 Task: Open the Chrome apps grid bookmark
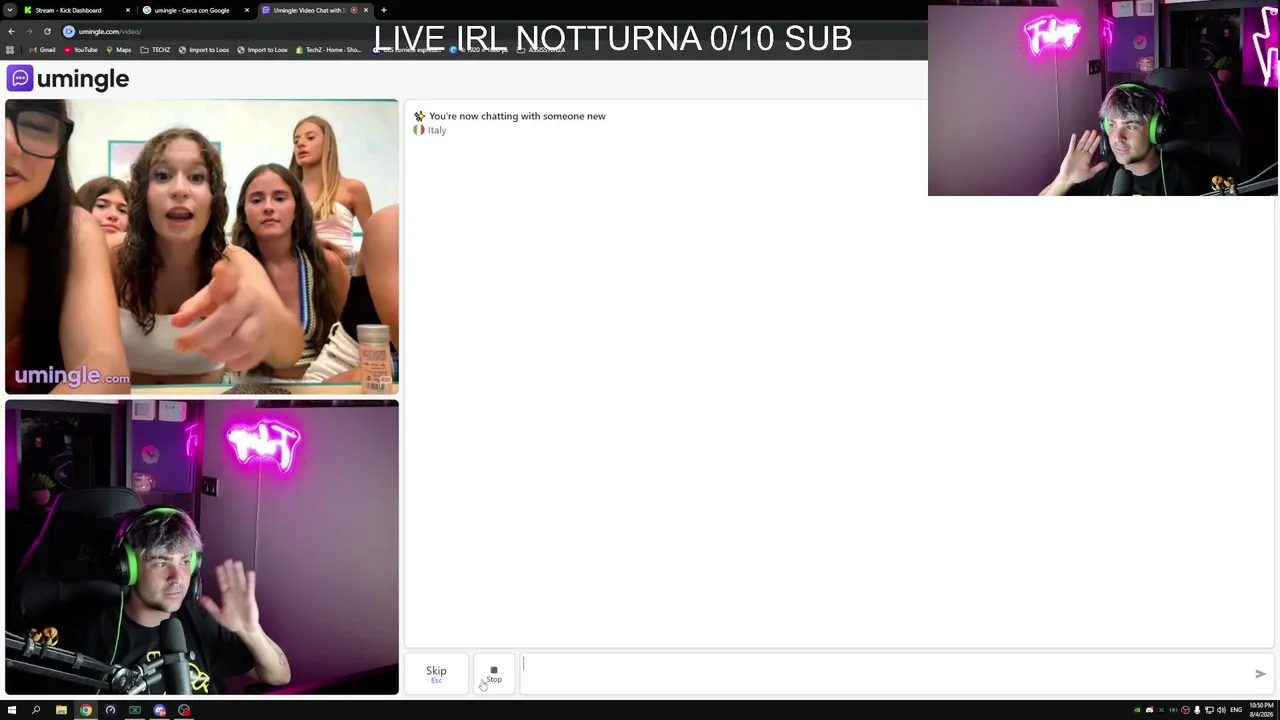point(11,50)
